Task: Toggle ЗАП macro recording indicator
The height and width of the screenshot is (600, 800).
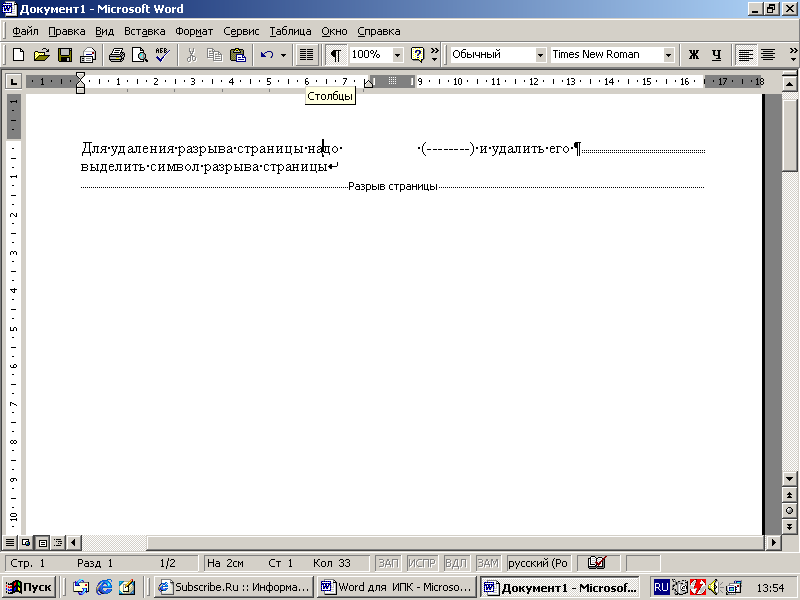Action: pyautogui.click(x=388, y=563)
